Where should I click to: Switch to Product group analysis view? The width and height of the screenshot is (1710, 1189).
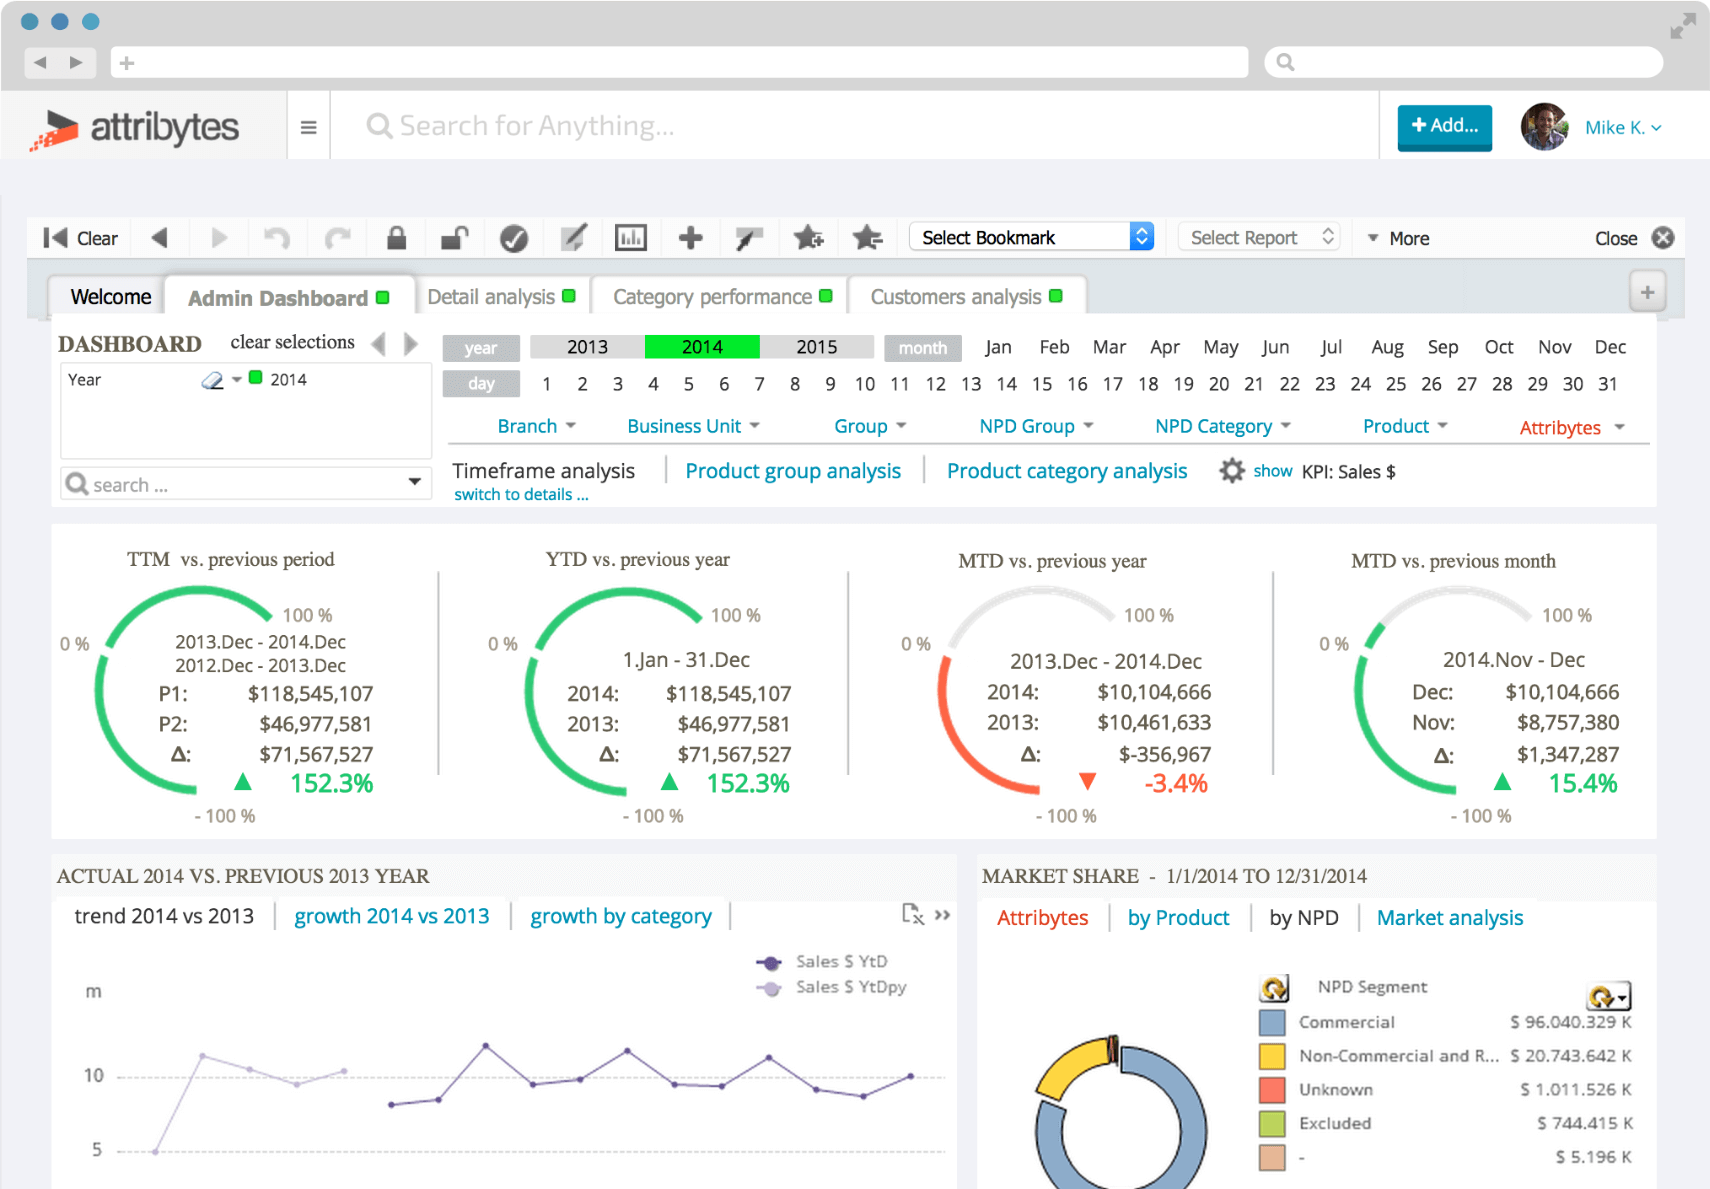[x=793, y=471]
